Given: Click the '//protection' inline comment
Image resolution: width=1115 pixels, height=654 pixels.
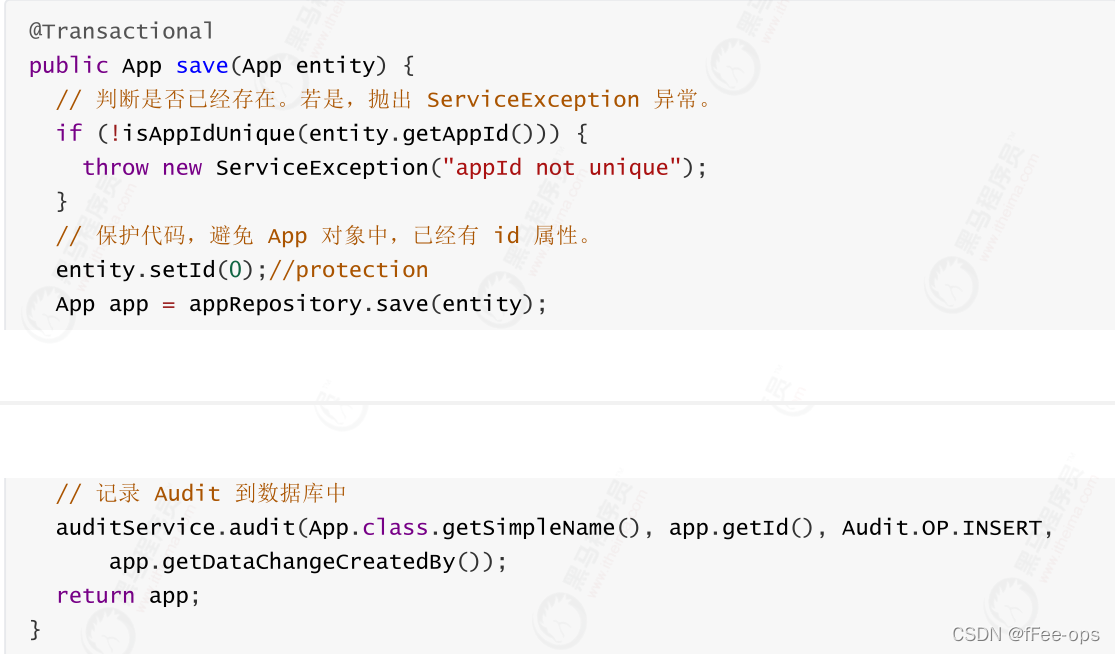Looking at the screenshot, I should pyautogui.click(x=348, y=270).
